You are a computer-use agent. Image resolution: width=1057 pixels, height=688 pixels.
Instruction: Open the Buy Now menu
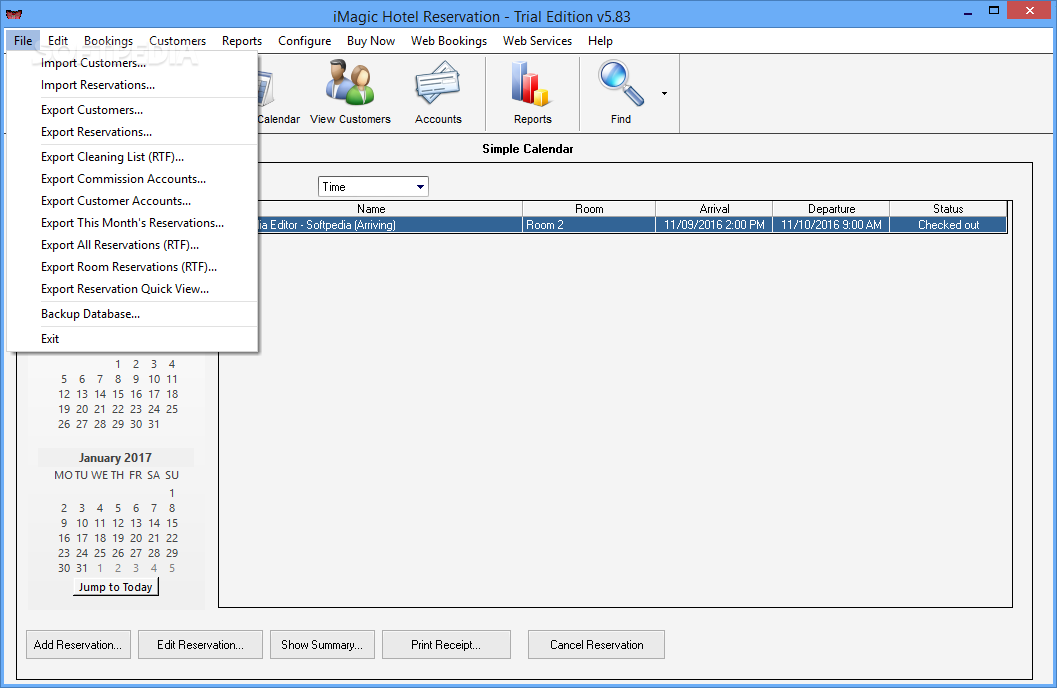[371, 40]
